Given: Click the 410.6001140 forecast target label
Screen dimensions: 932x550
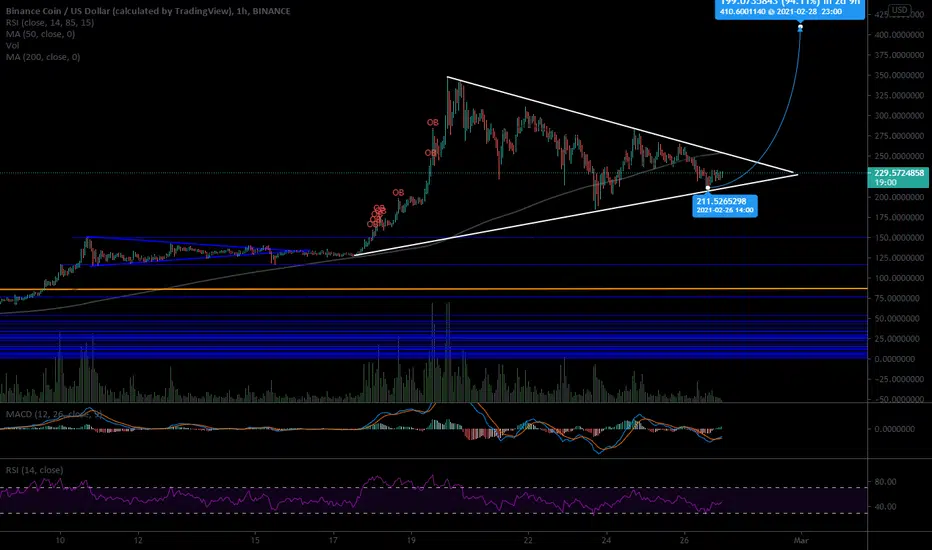Looking at the screenshot, I should coord(789,8).
